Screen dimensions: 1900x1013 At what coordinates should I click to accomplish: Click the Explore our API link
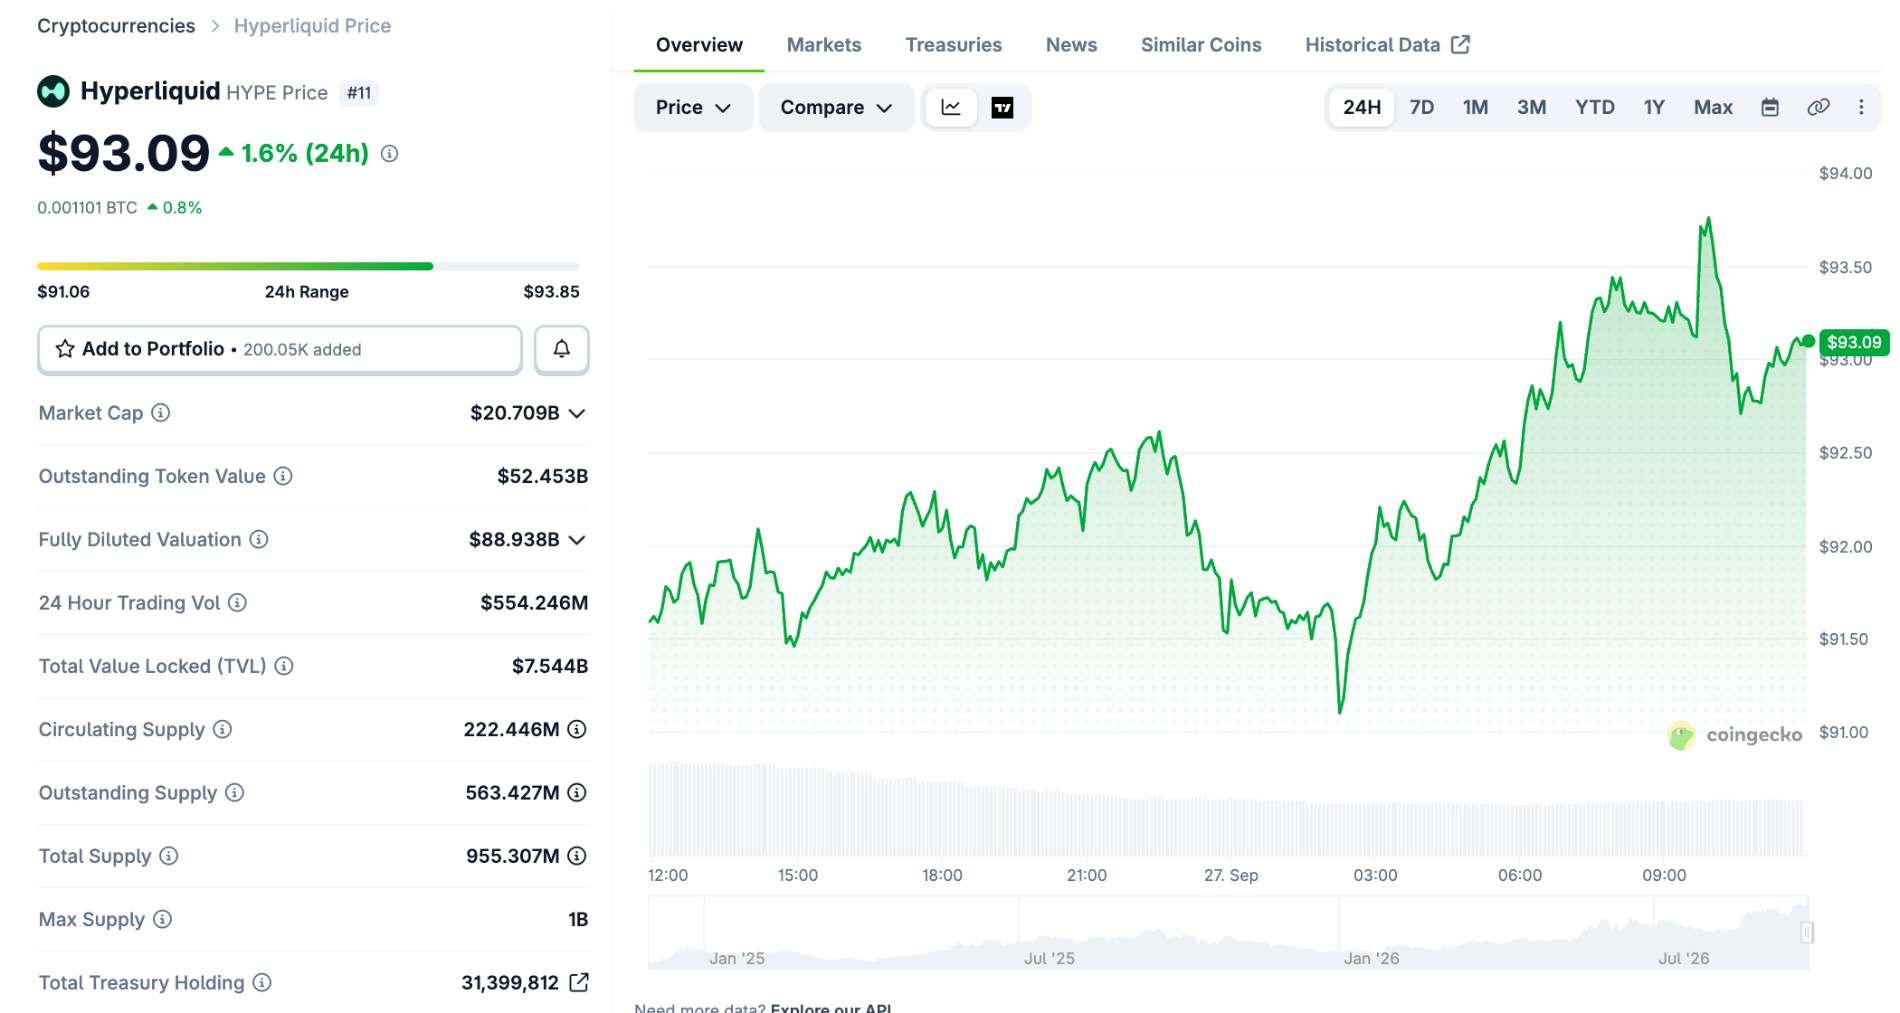(x=831, y=1007)
